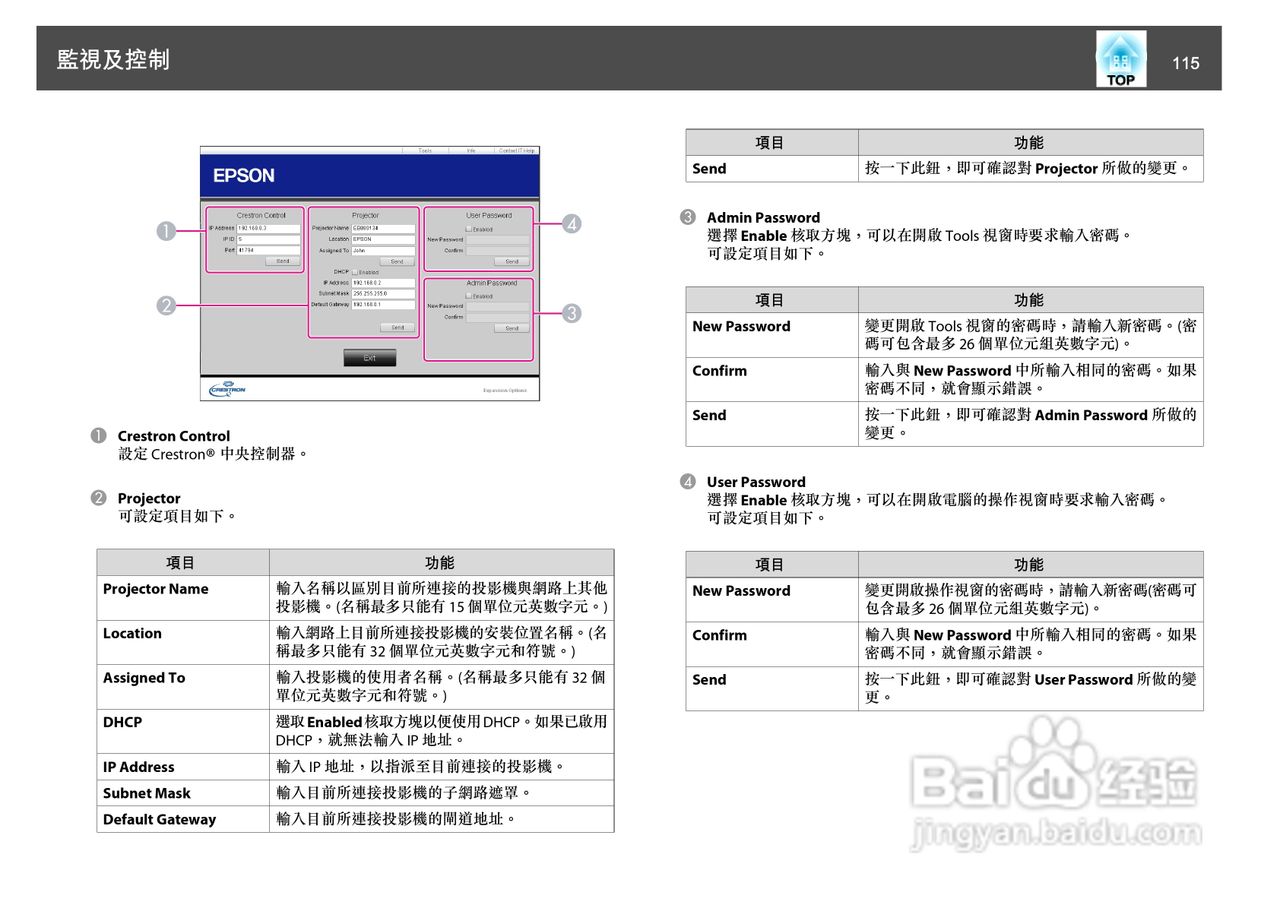Click Send in the Crestron Control box
Image resolution: width=1280 pixels, height=905 pixels.
coord(283,261)
